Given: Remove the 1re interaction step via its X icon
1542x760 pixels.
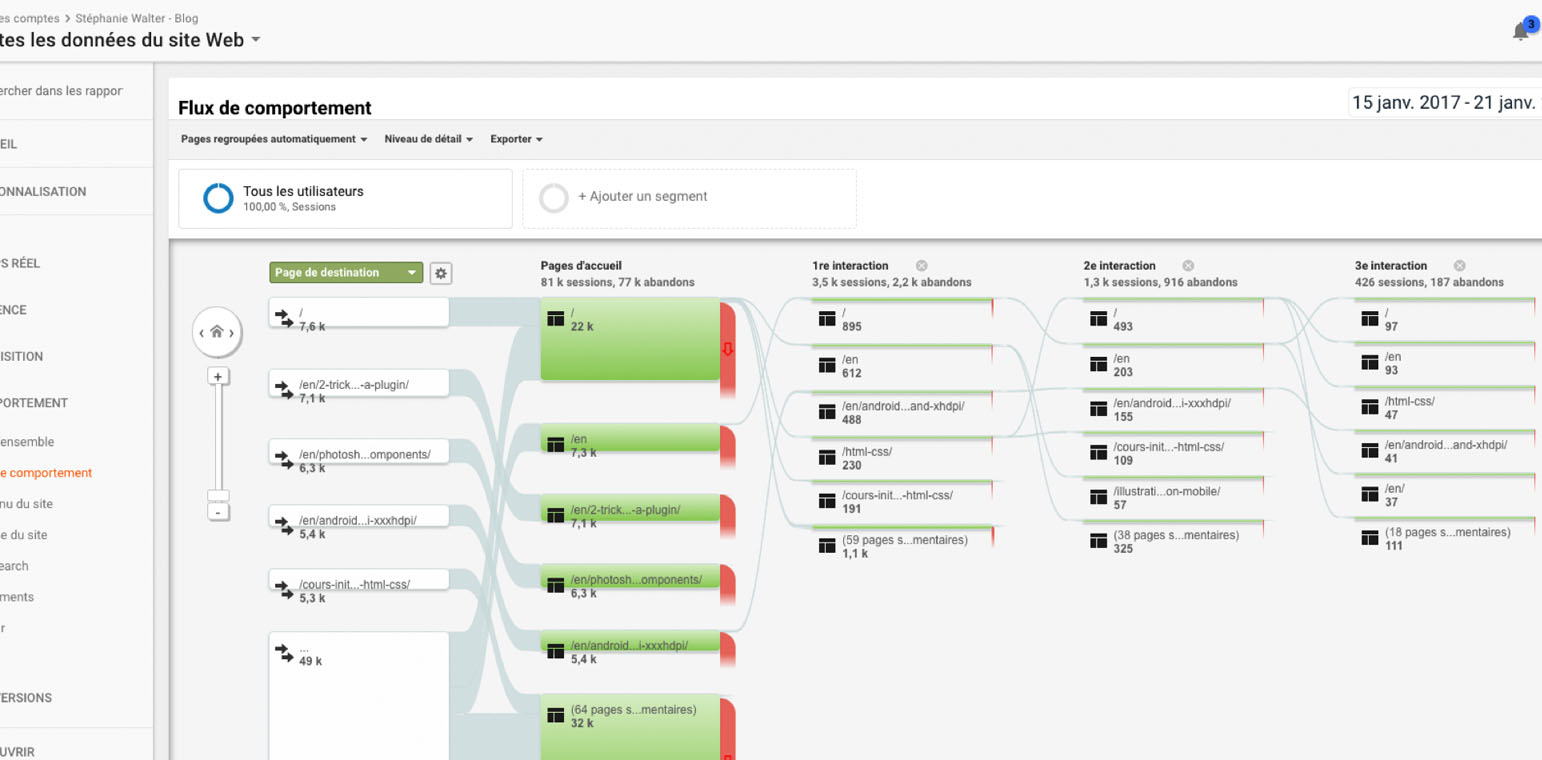Looking at the screenshot, I should tap(921, 265).
